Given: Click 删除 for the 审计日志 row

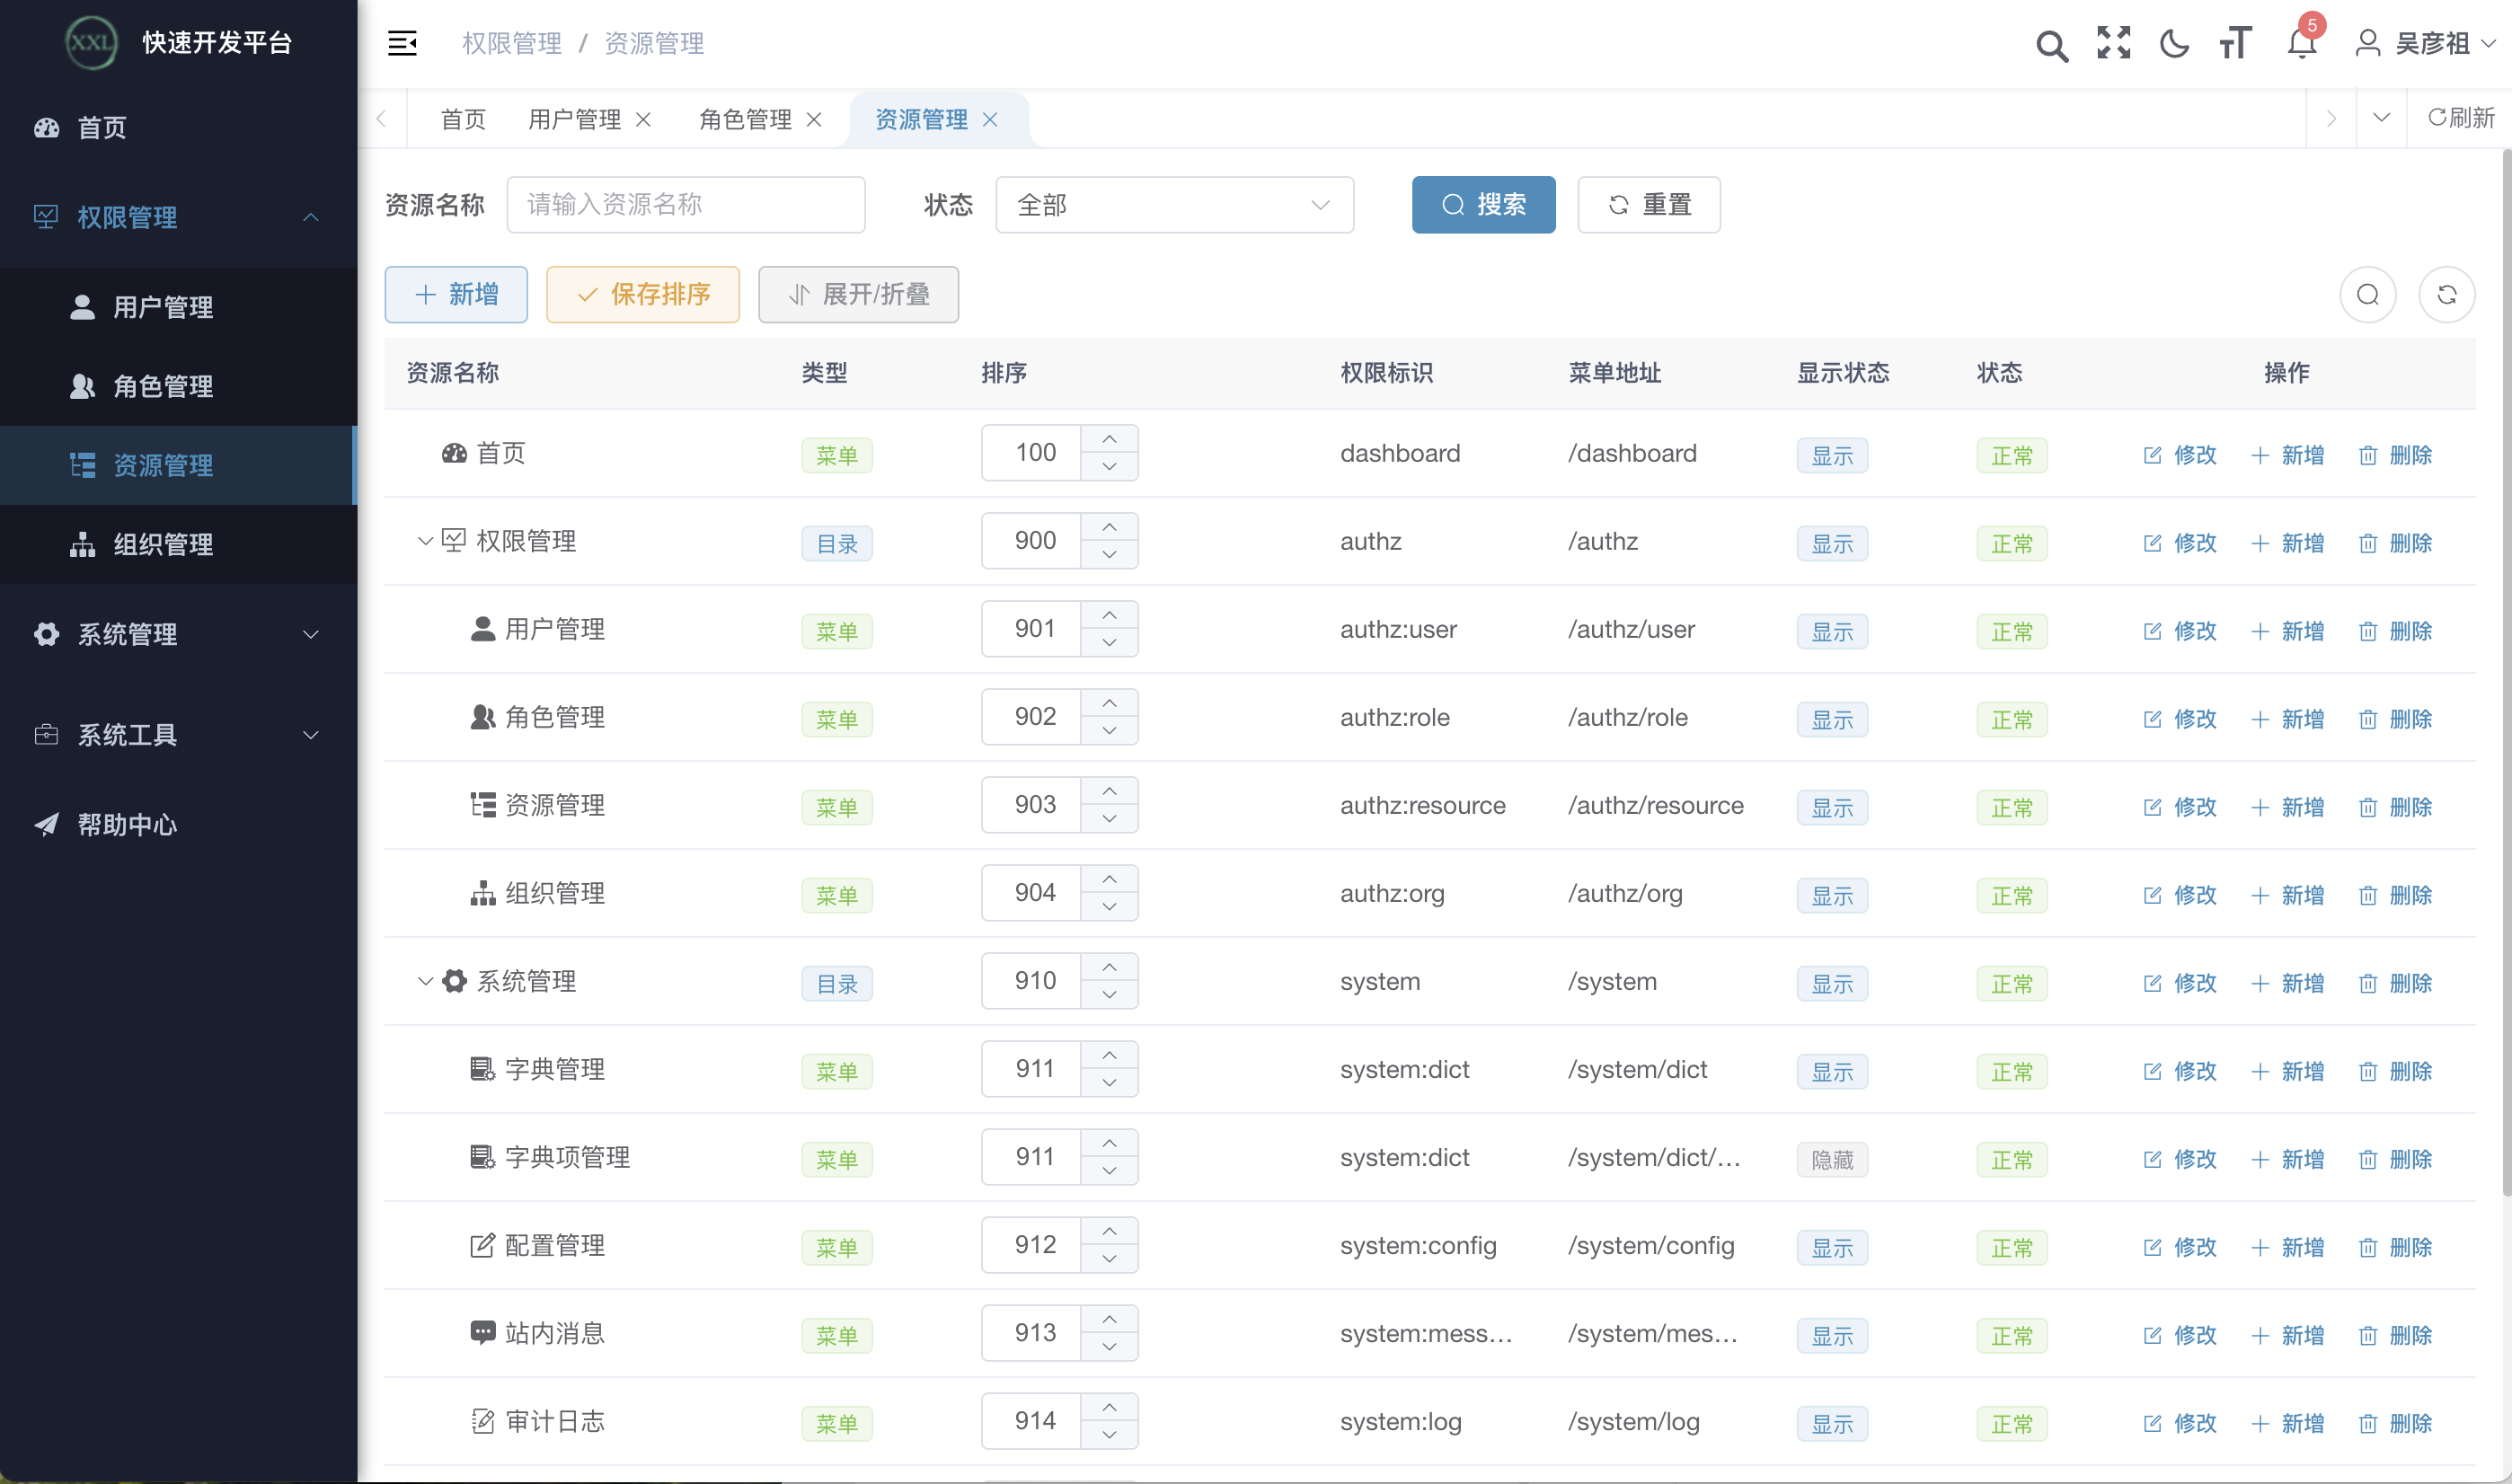Looking at the screenshot, I should (2395, 1423).
